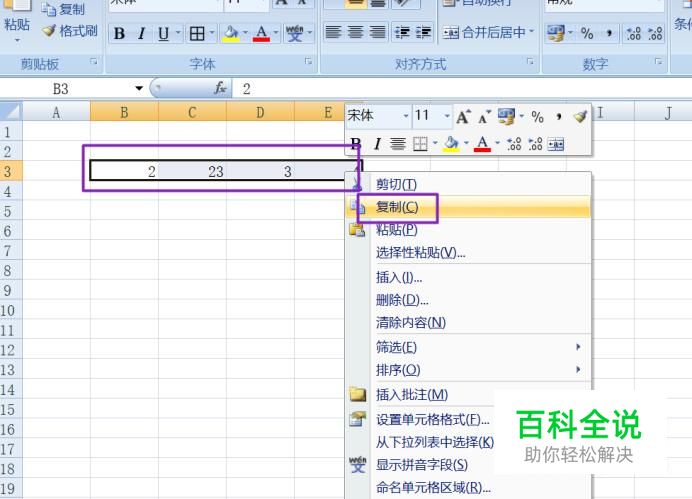The image size is (692, 499).
Task: Apply yellow fill color from the ribbon
Action: point(231,33)
